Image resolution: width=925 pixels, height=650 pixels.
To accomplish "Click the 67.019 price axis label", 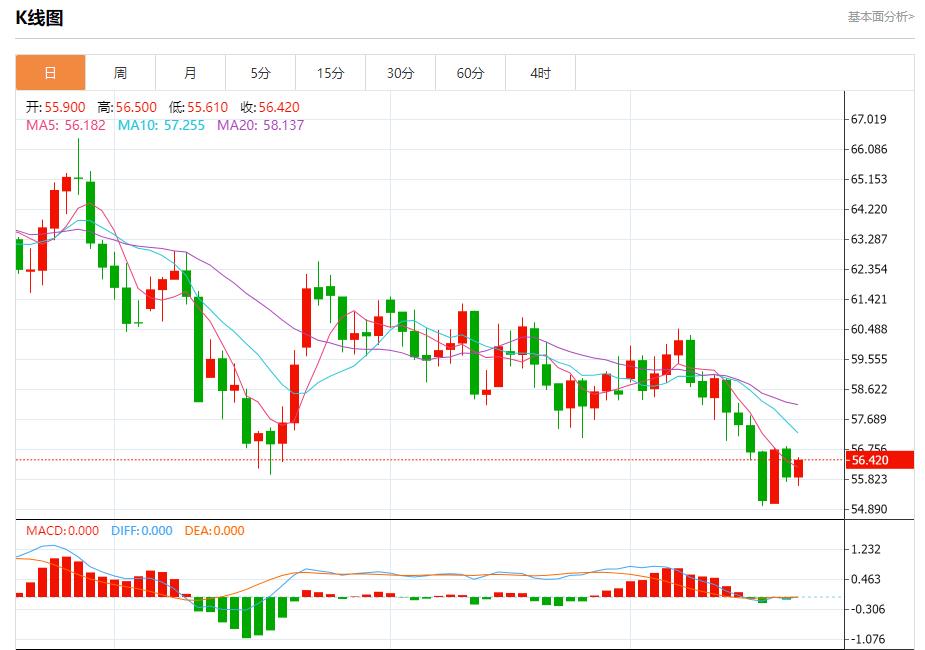I will coord(868,119).
